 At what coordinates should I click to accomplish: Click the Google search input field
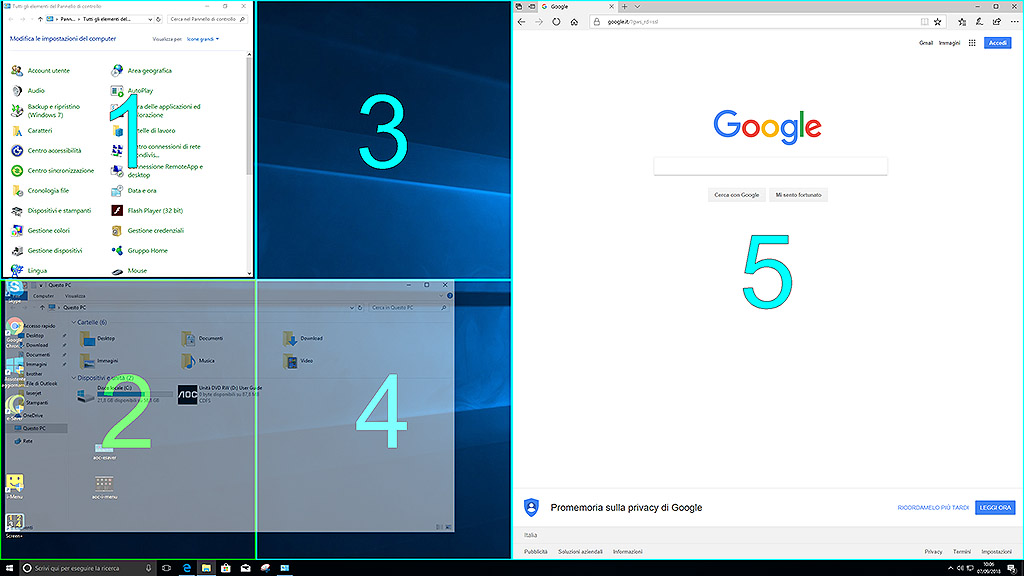(x=770, y=167)
